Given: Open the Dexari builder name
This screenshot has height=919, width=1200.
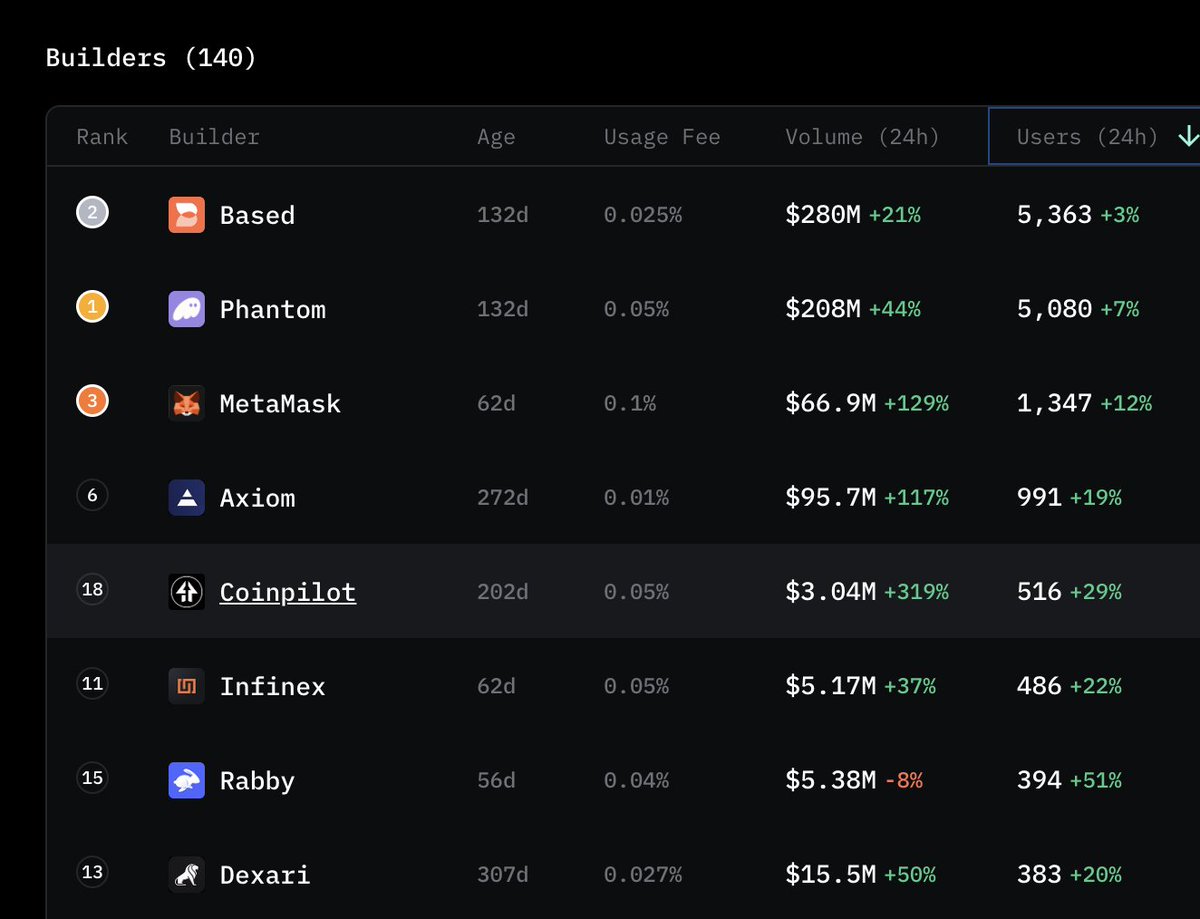Looking at the screenshot, I should click(265, 875).
